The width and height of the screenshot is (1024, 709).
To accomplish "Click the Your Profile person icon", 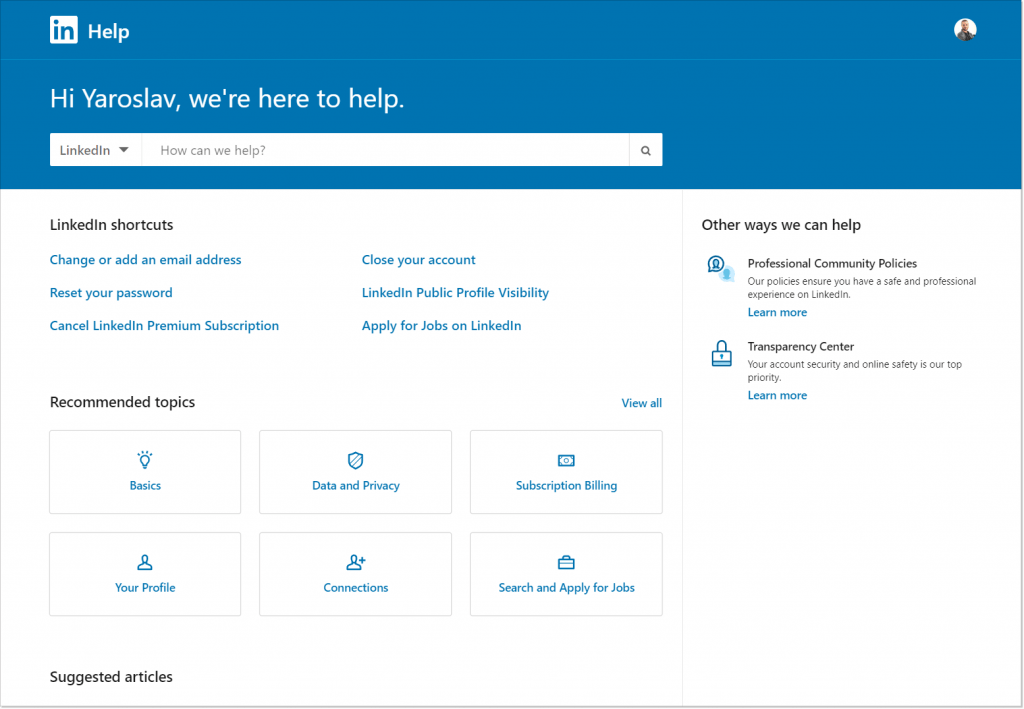I will (x=145, y=562).
